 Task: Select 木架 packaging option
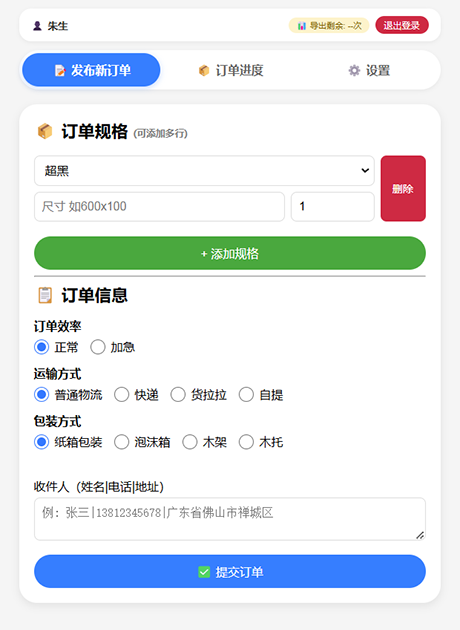pyautogui.click(x=190, y=442)
